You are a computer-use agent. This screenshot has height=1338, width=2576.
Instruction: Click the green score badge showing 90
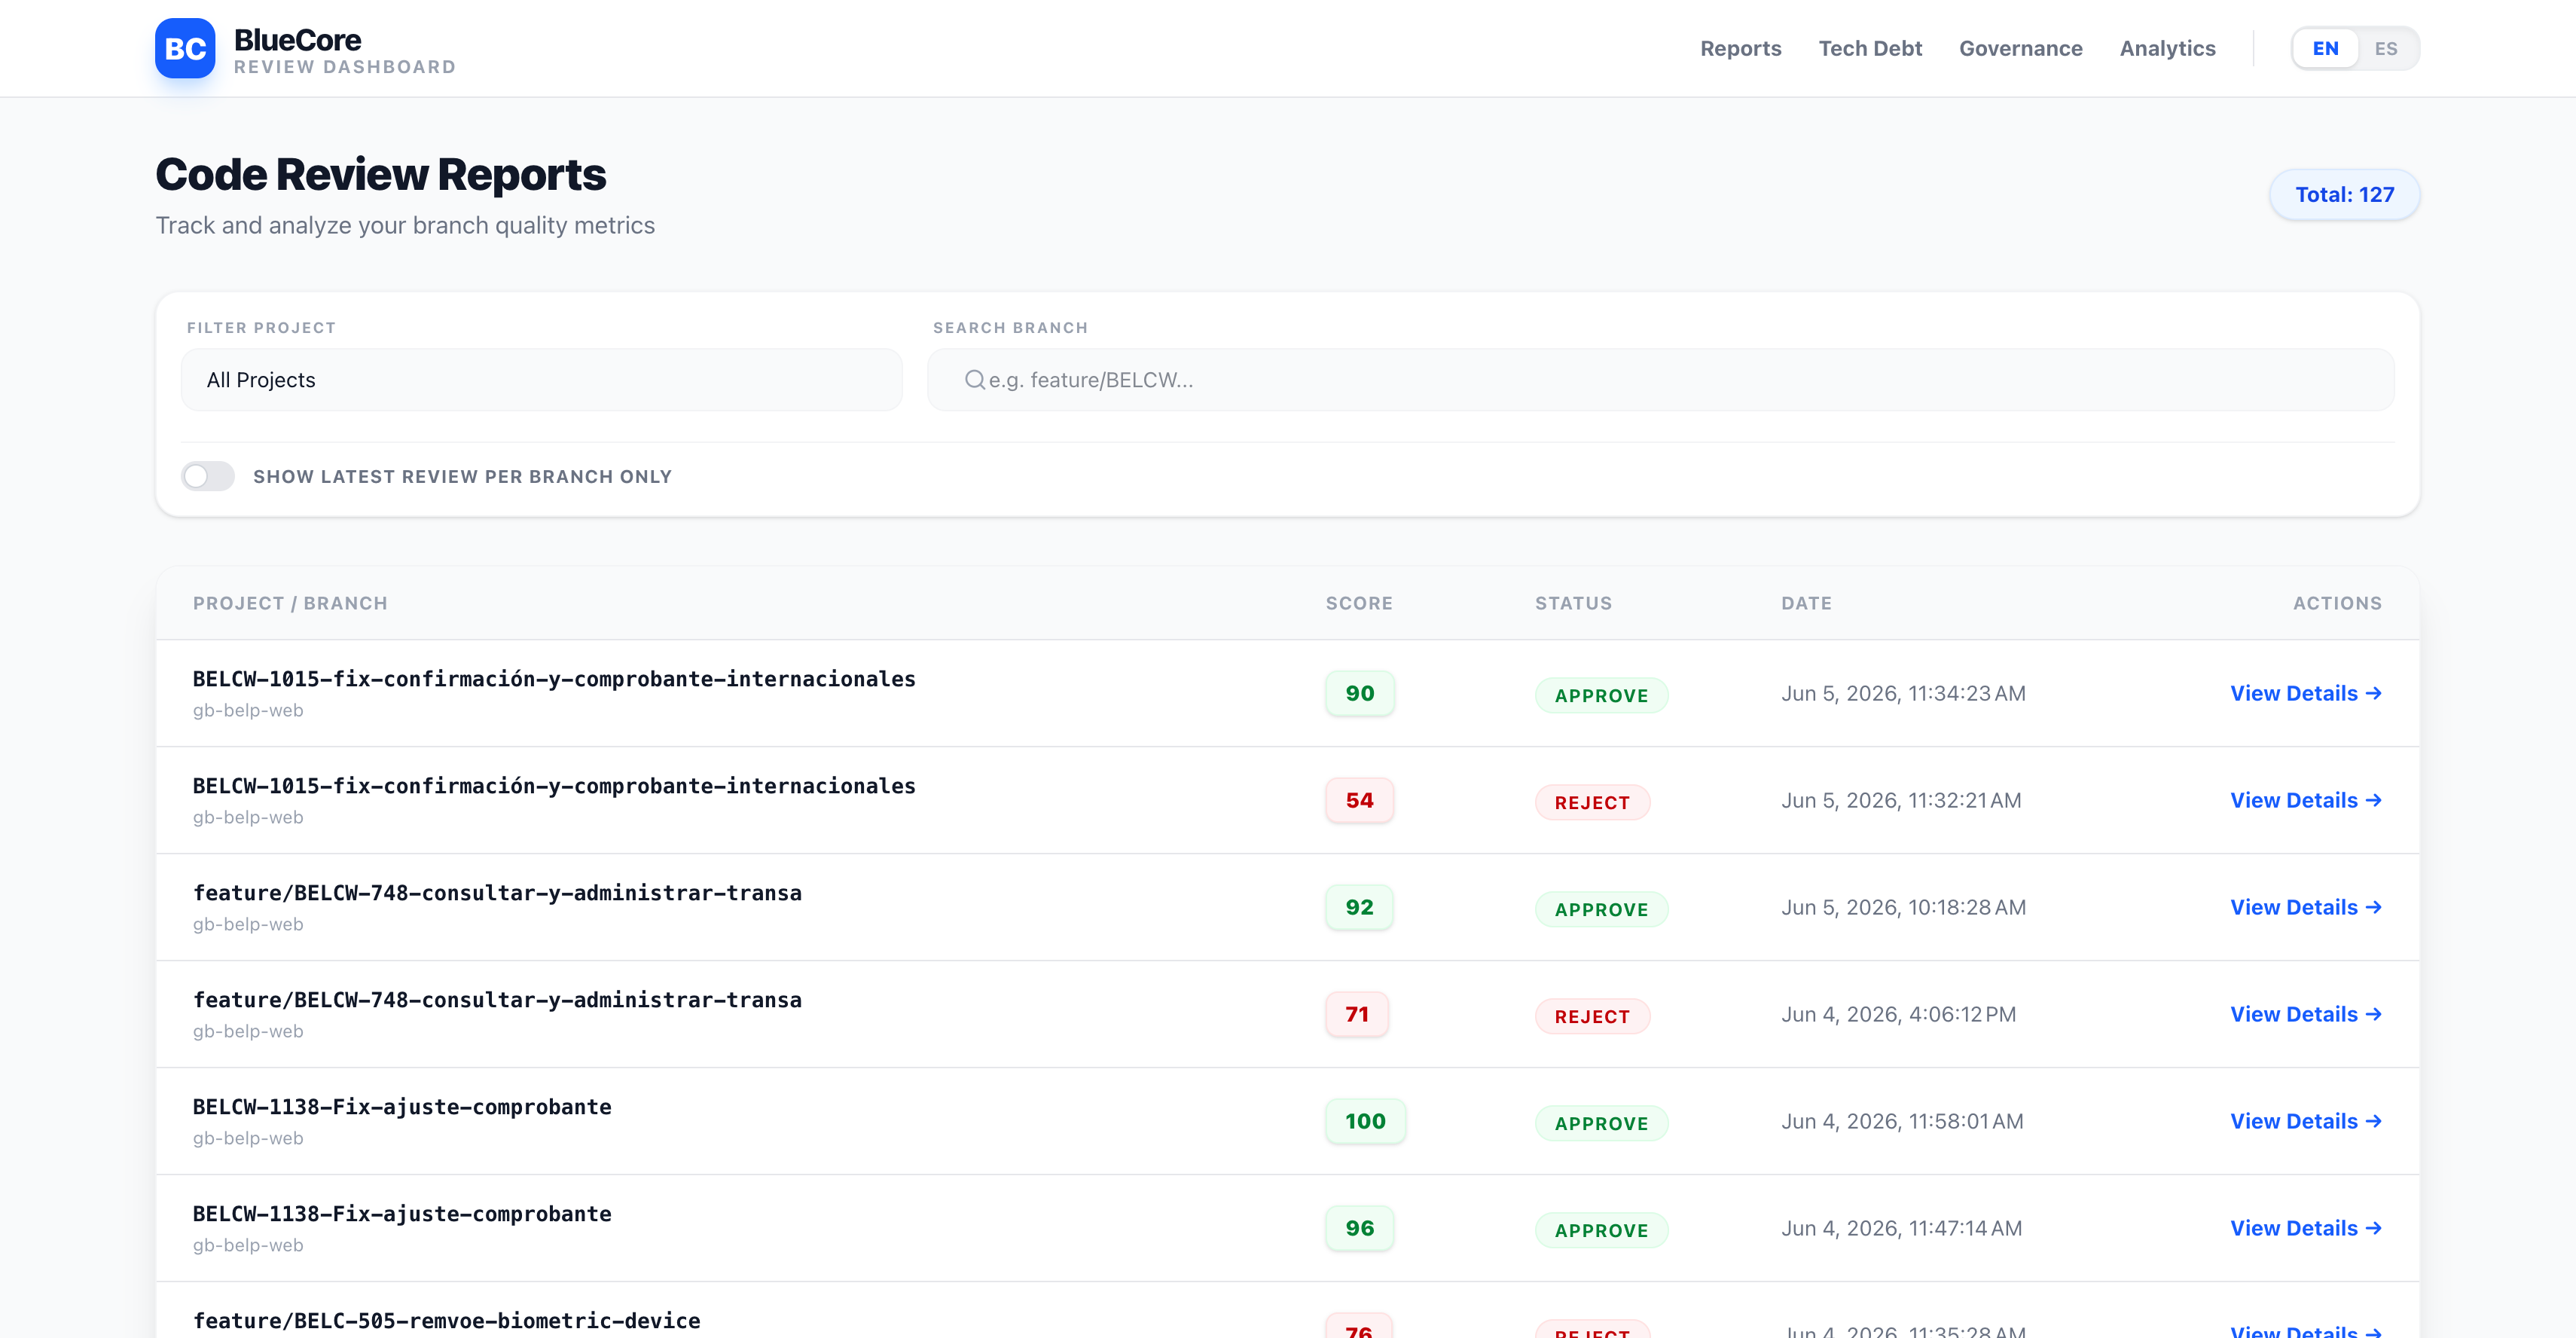pyautogui.click(x=1359, y=693)
